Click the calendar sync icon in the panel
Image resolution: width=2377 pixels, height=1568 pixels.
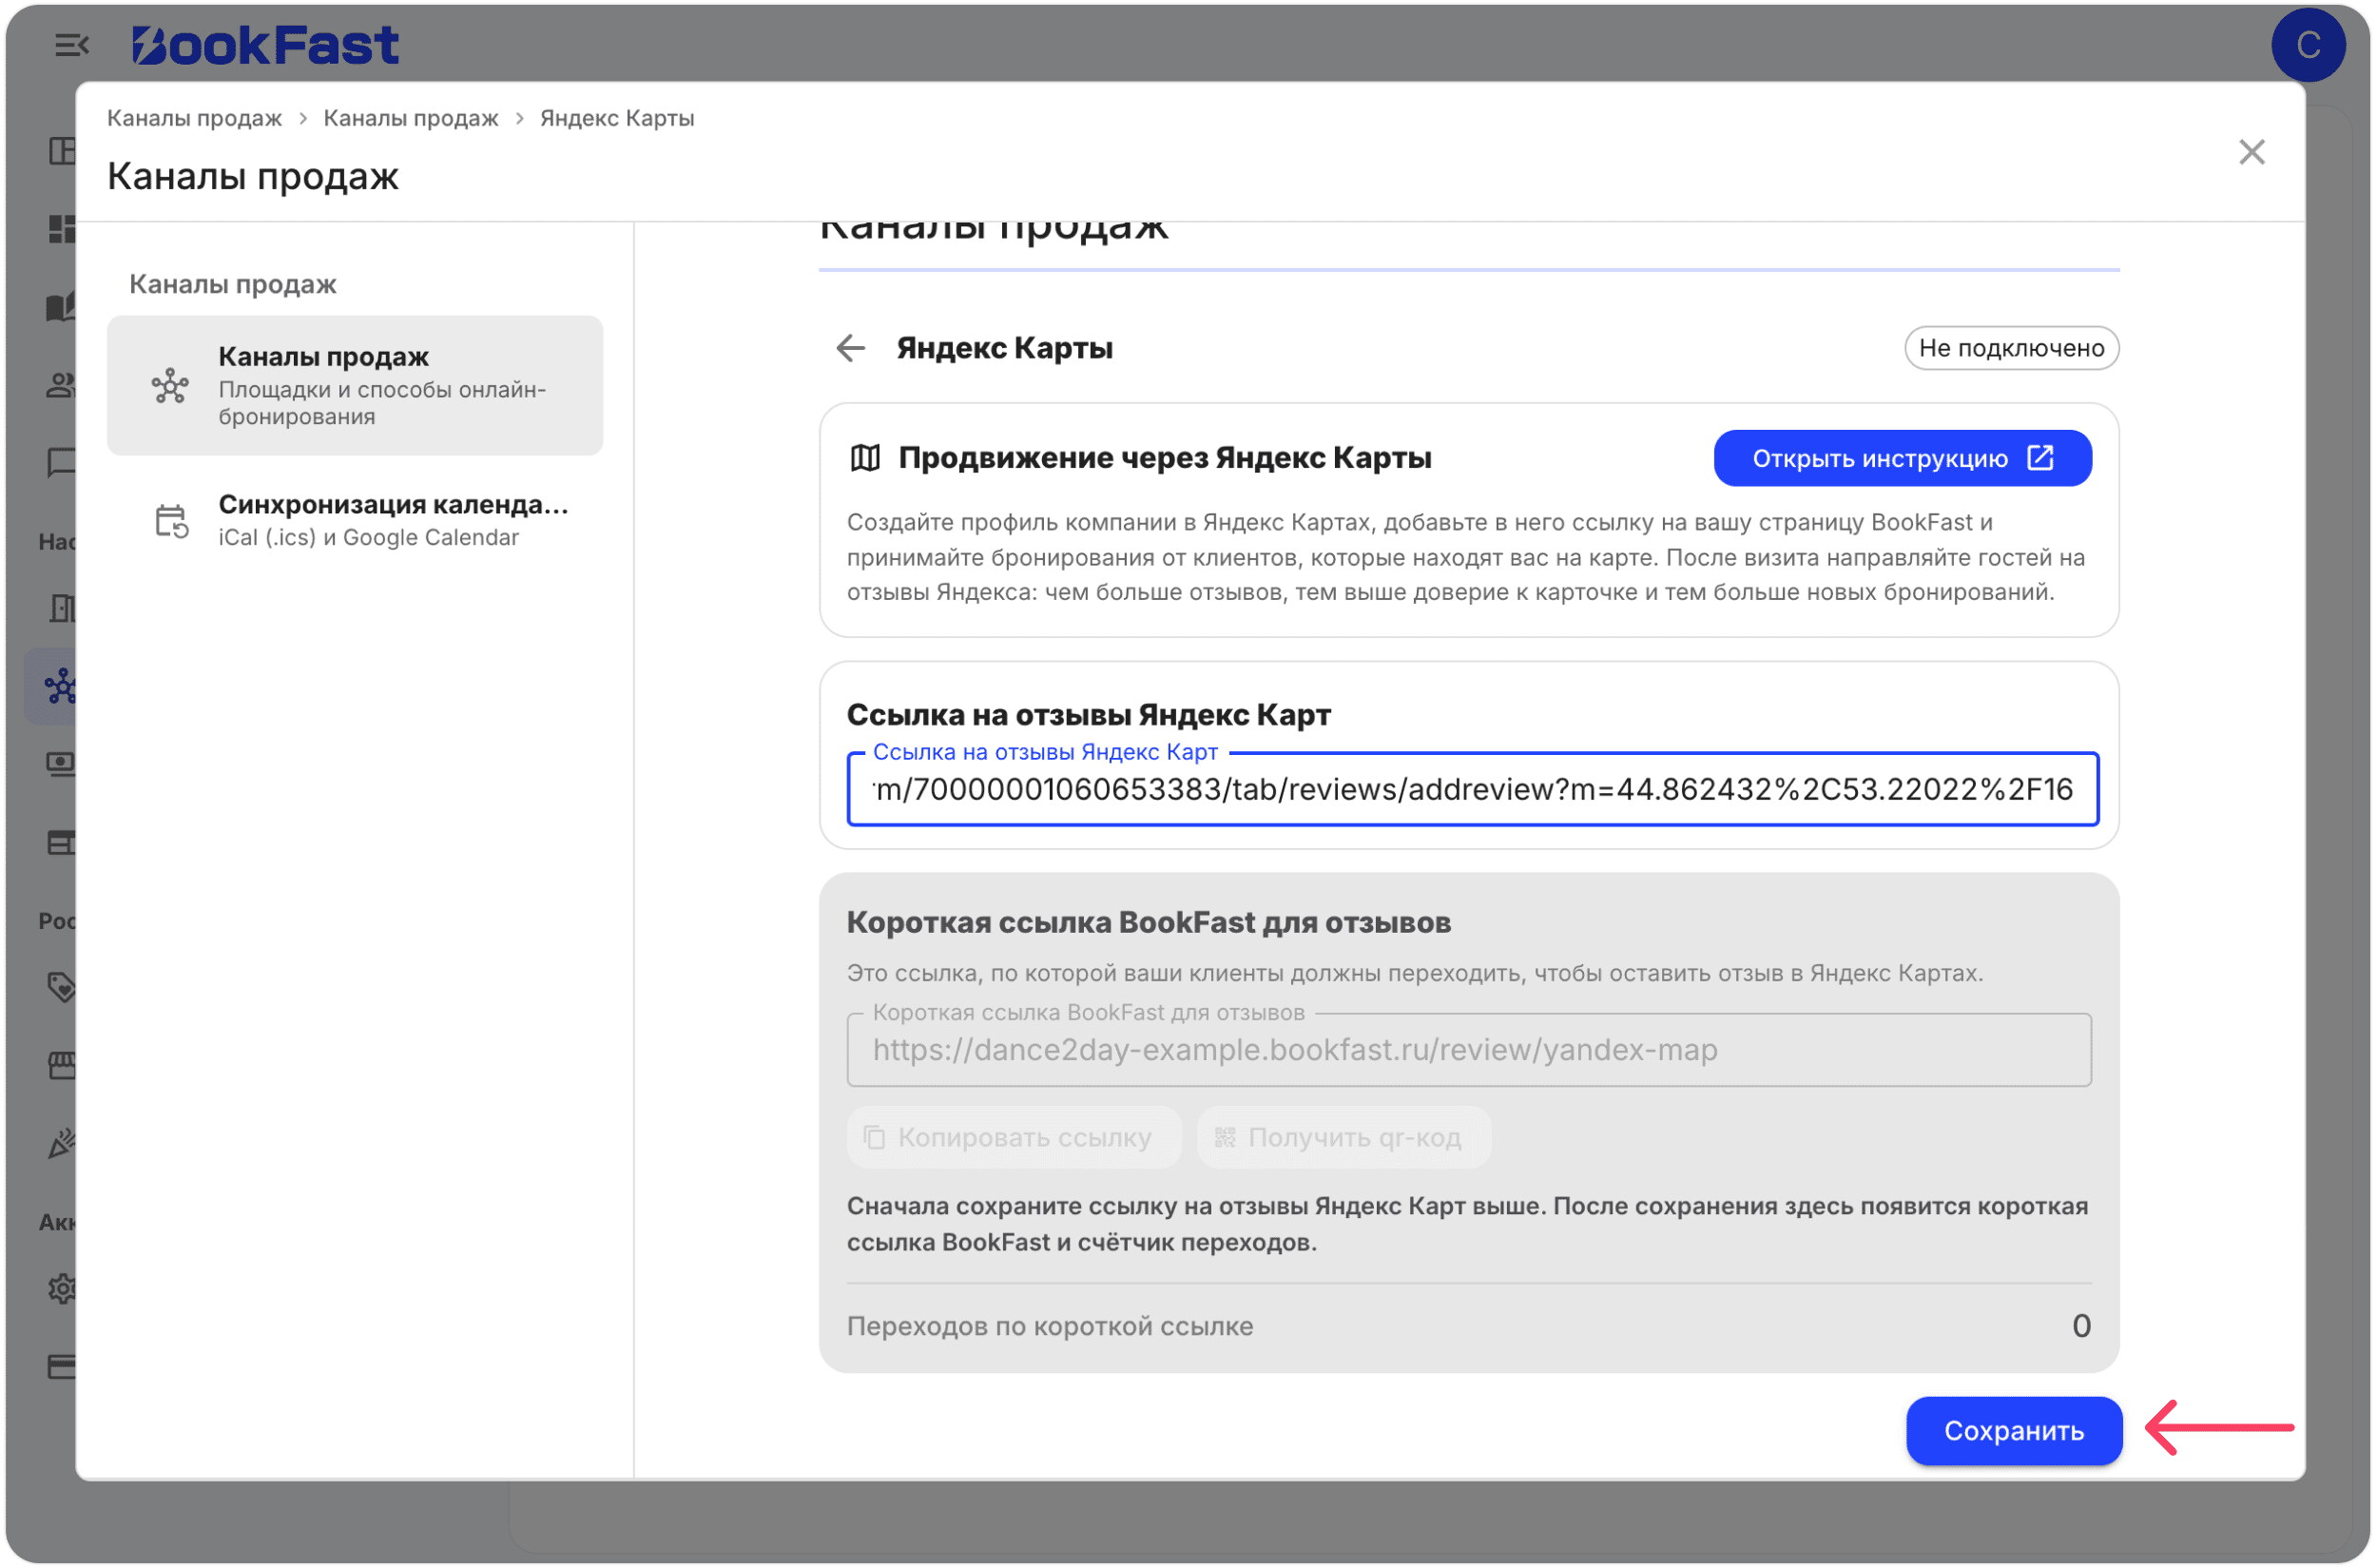(171, 521)
